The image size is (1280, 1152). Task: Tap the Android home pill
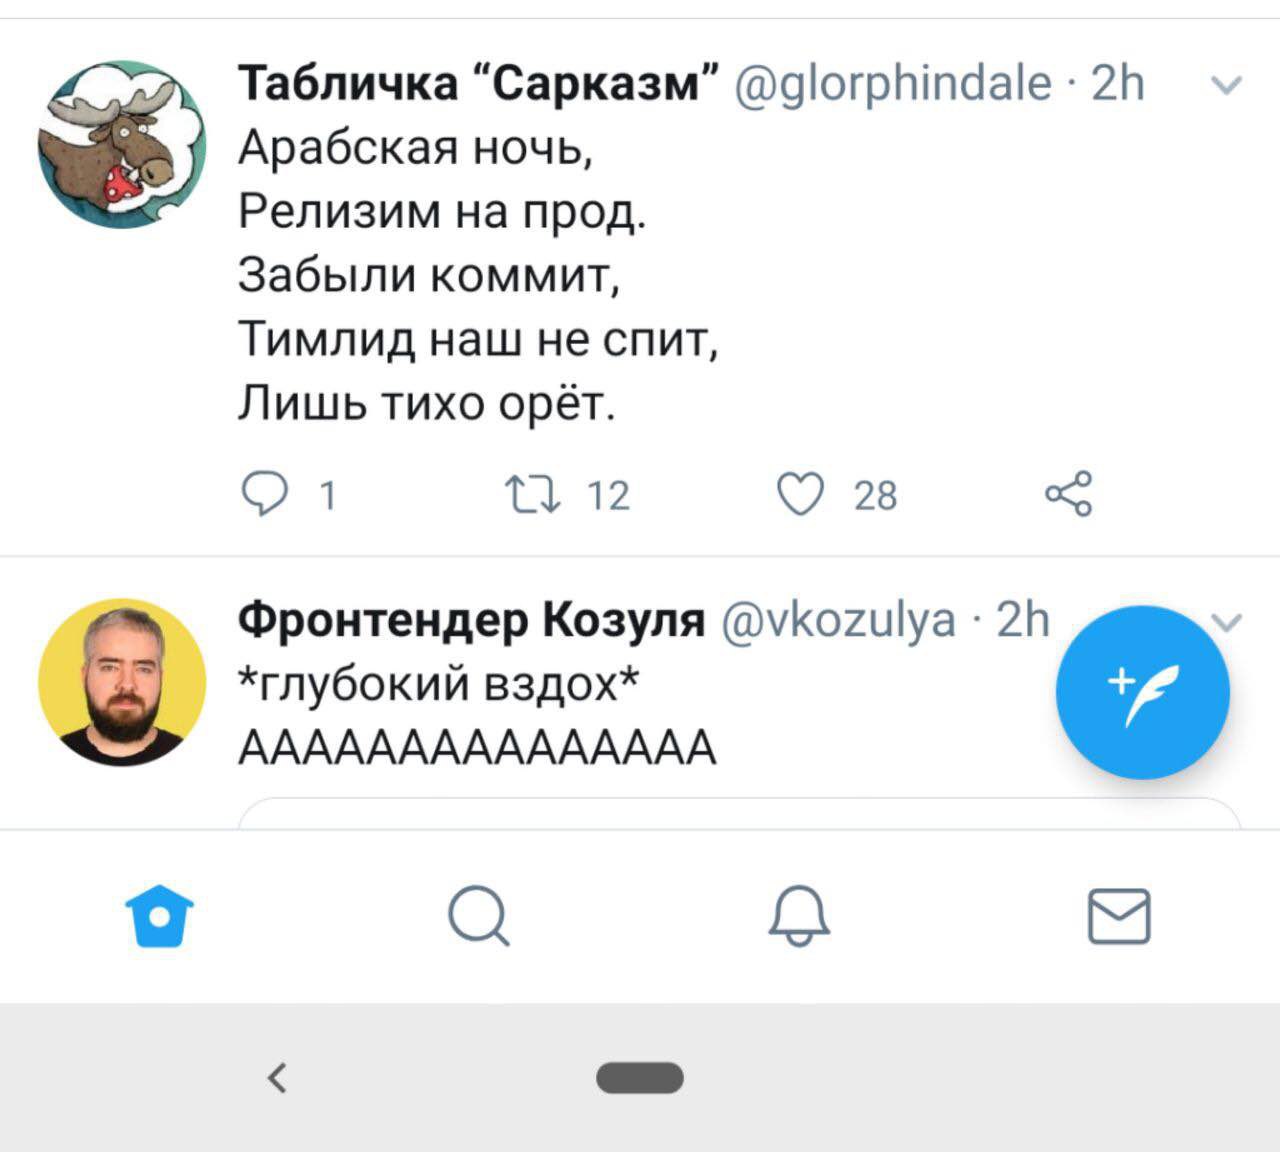[x=640, y=1078]
